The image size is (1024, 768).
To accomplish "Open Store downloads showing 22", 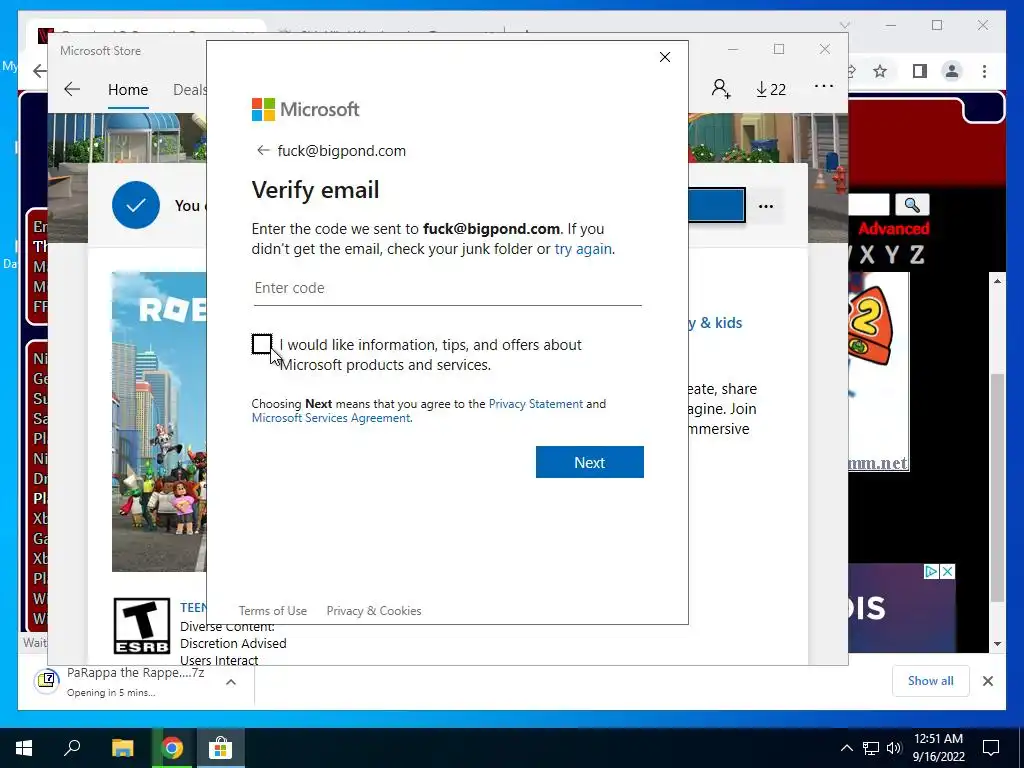I will point(771,89).
